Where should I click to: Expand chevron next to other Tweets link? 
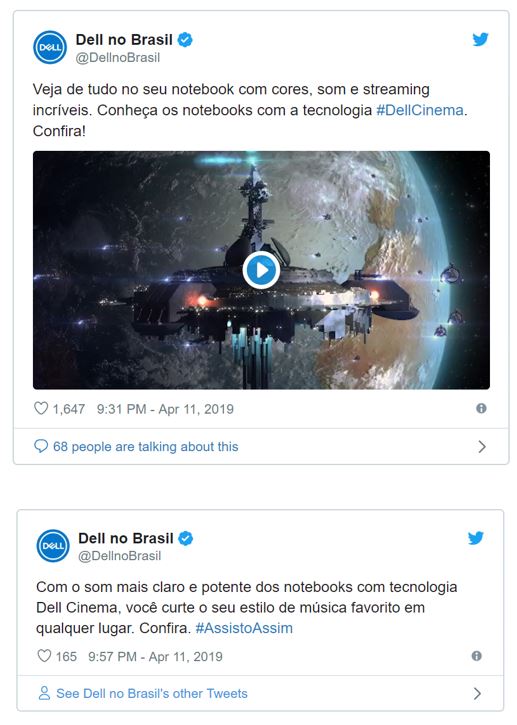[x=477, y=694]
